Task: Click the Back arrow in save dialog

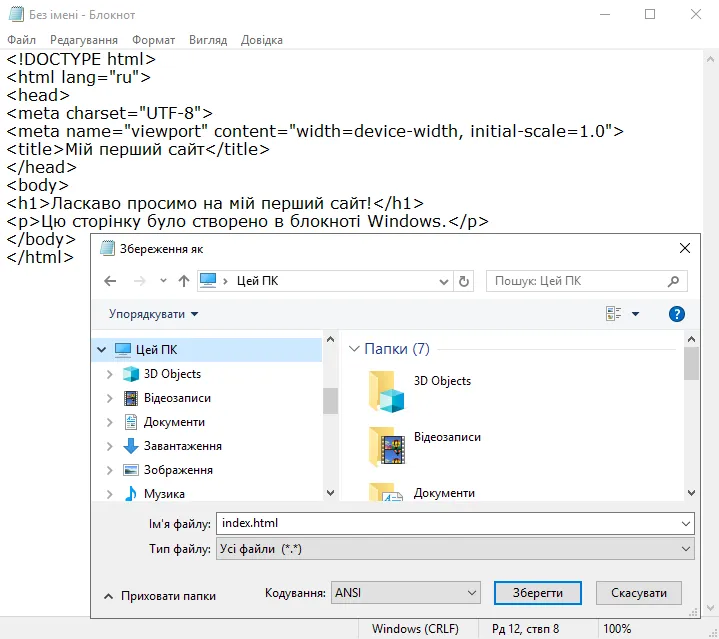Action: [x=110, y=281]
